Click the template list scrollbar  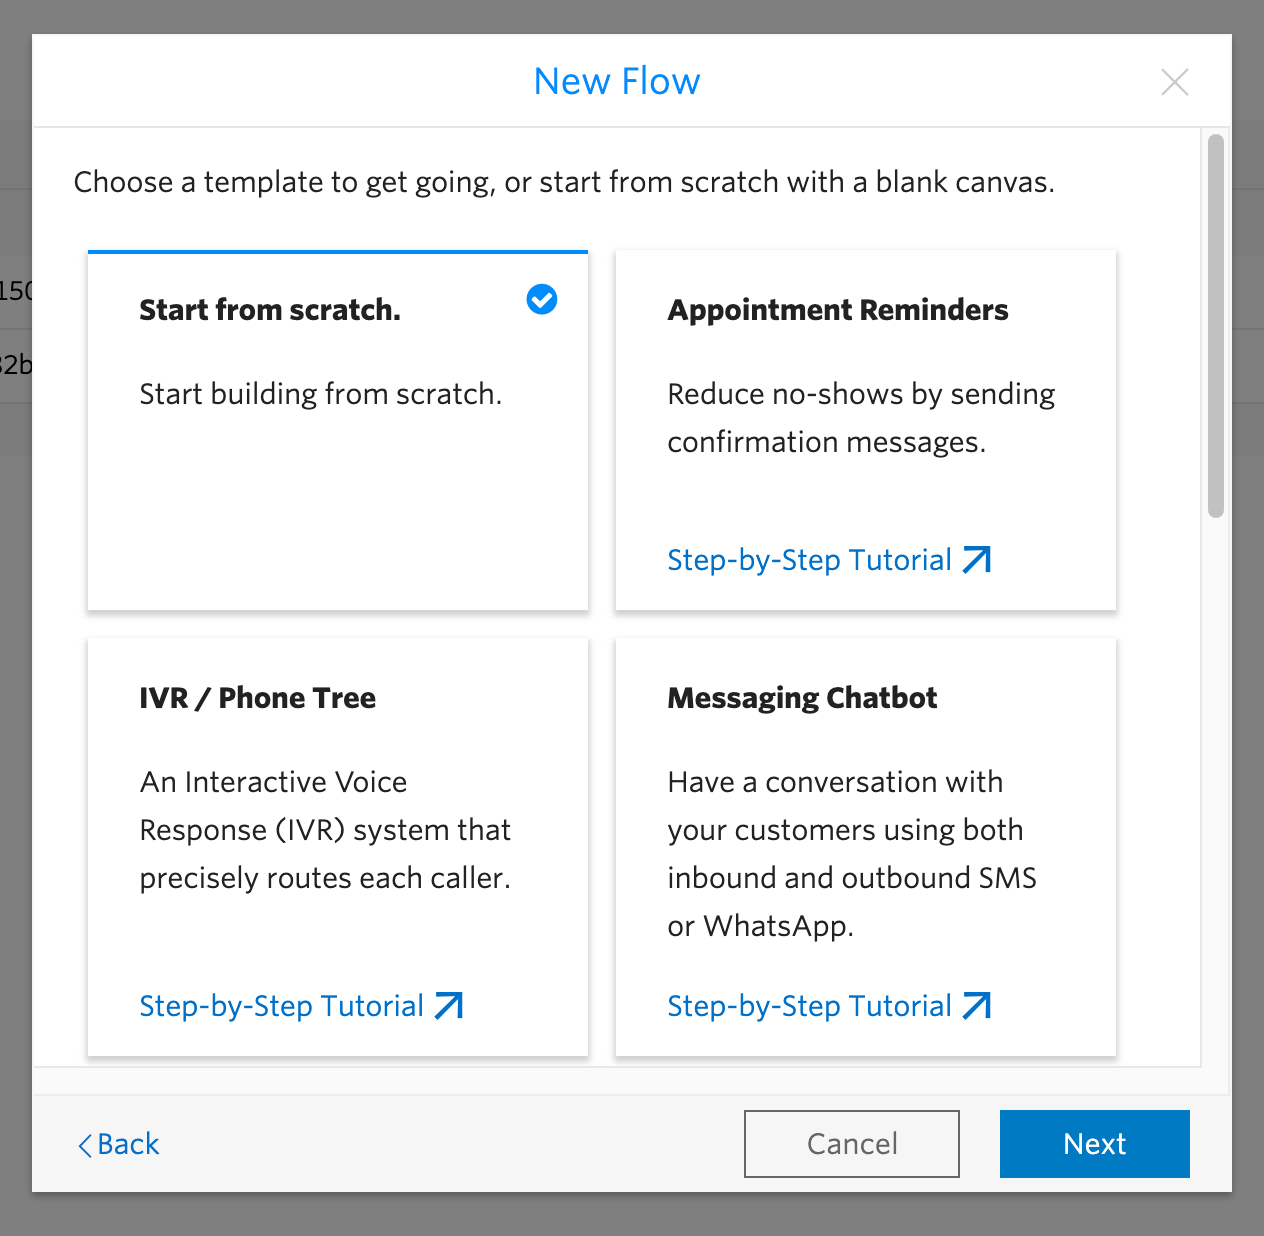(x=1216, y=326)
